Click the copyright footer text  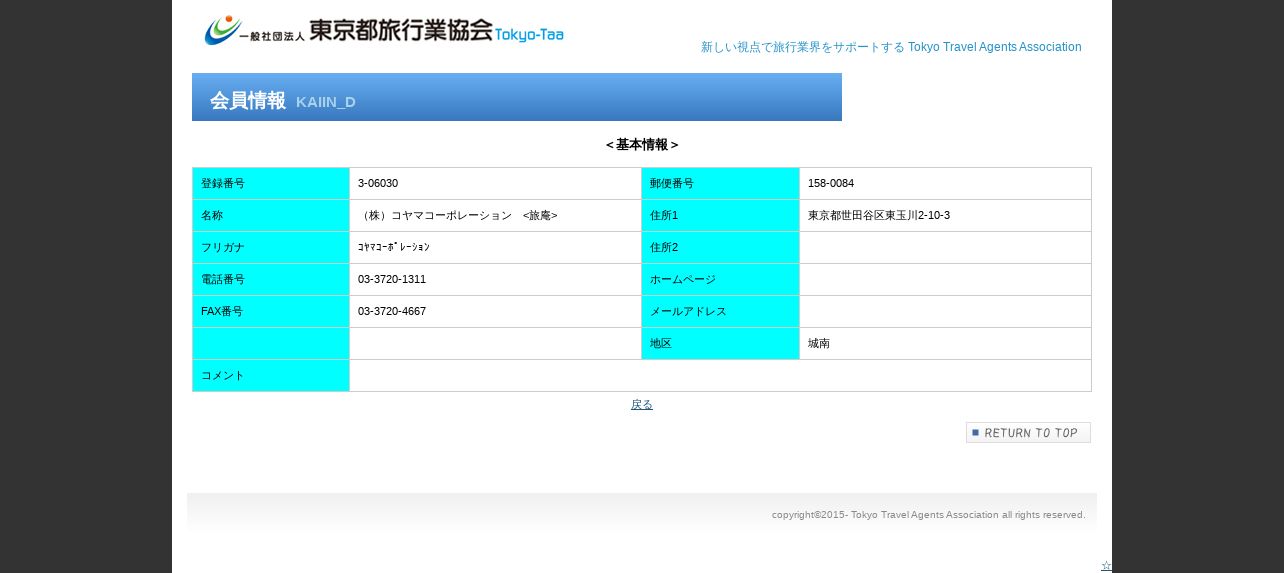928,515
